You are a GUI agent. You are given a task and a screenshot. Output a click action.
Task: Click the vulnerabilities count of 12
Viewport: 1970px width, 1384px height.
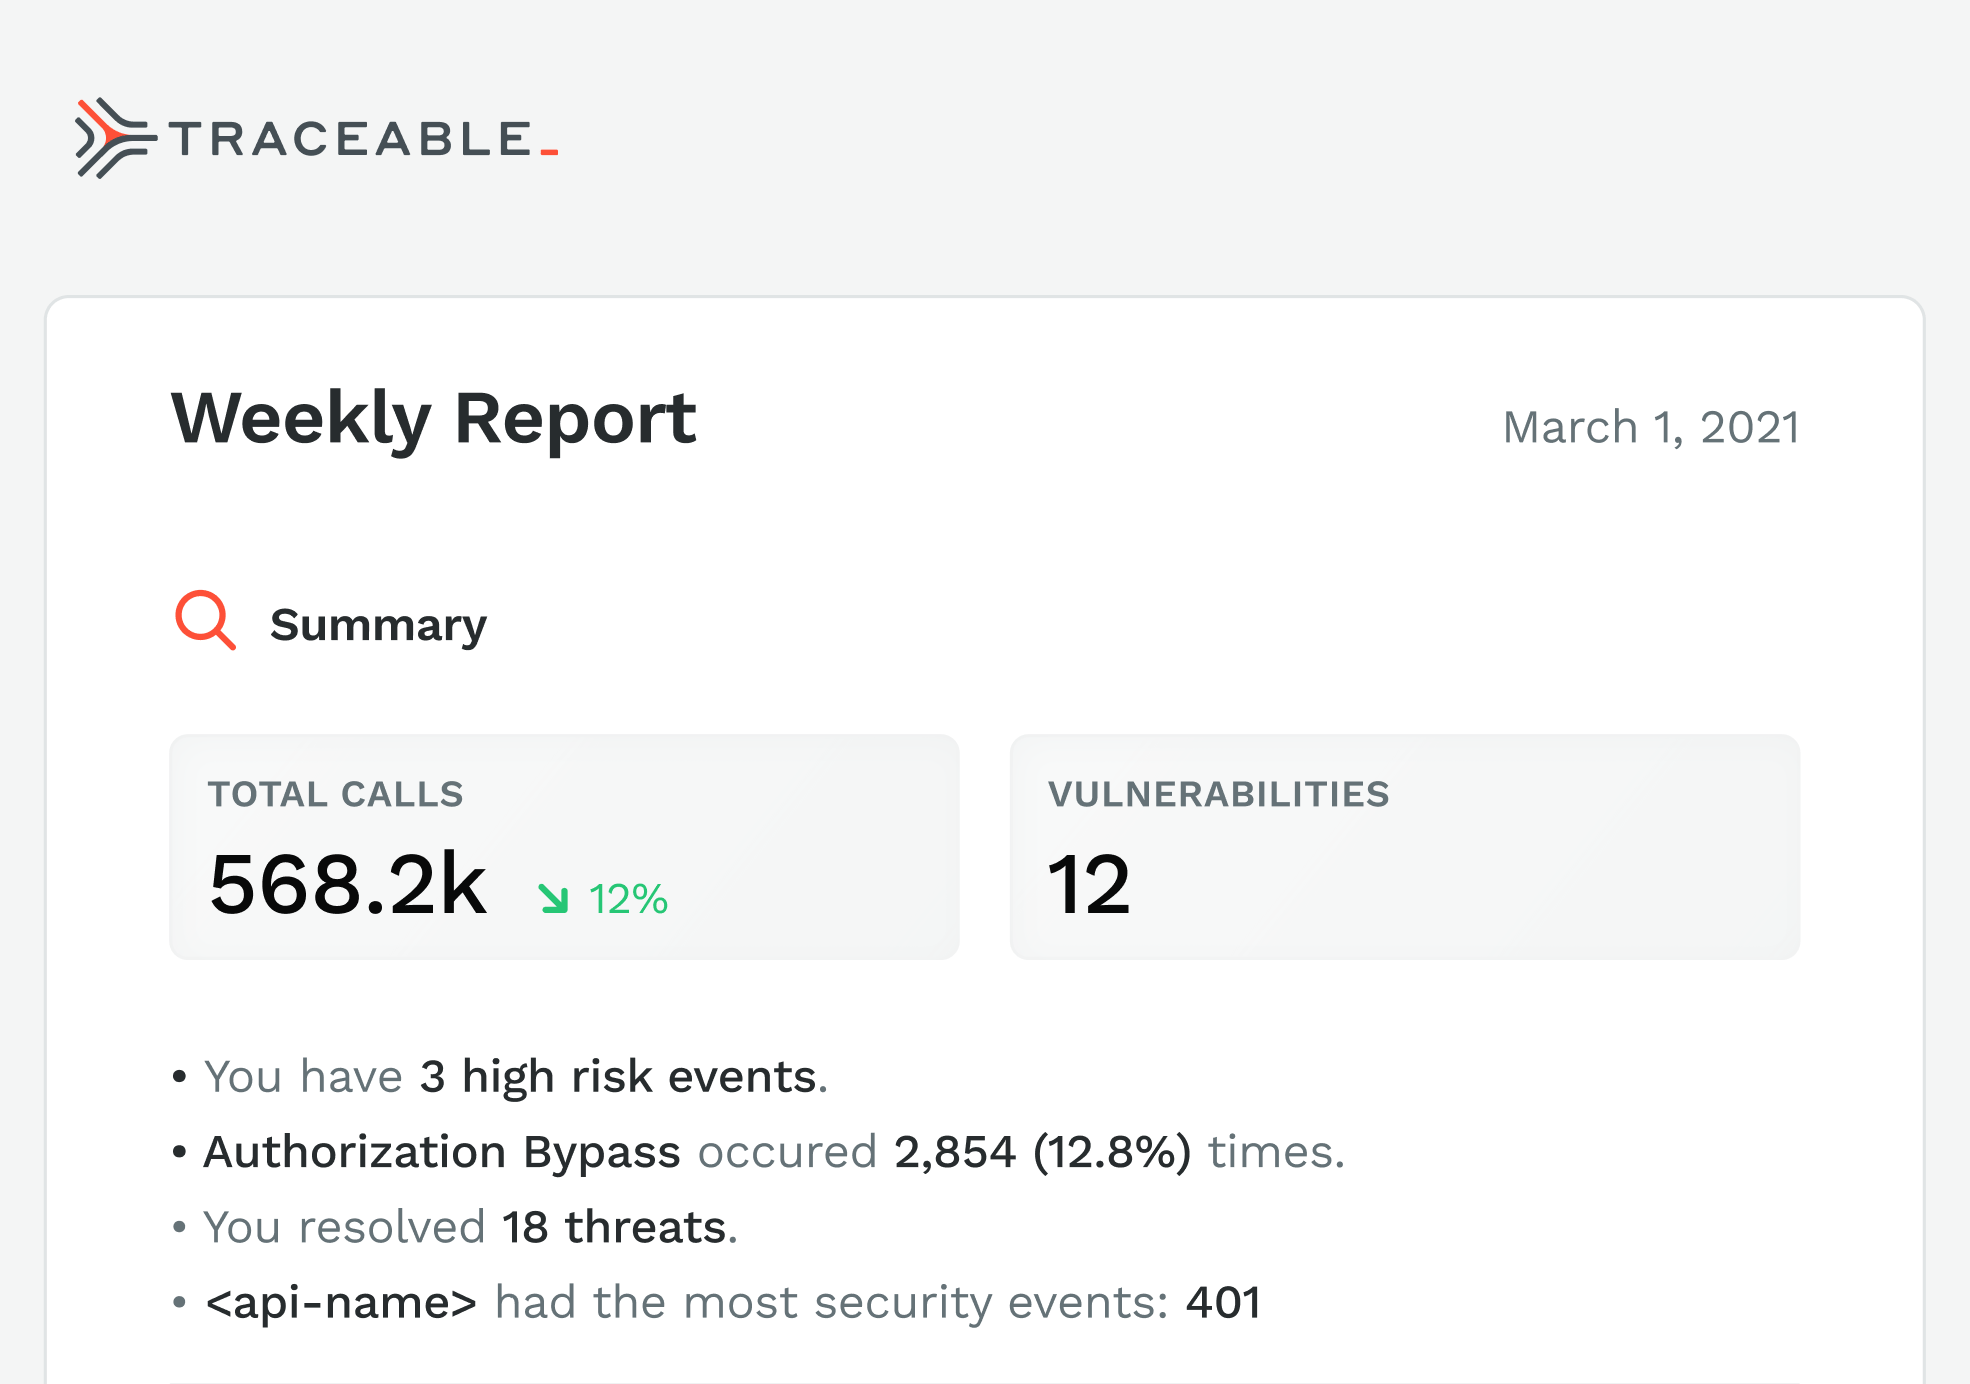(1088, 885)
